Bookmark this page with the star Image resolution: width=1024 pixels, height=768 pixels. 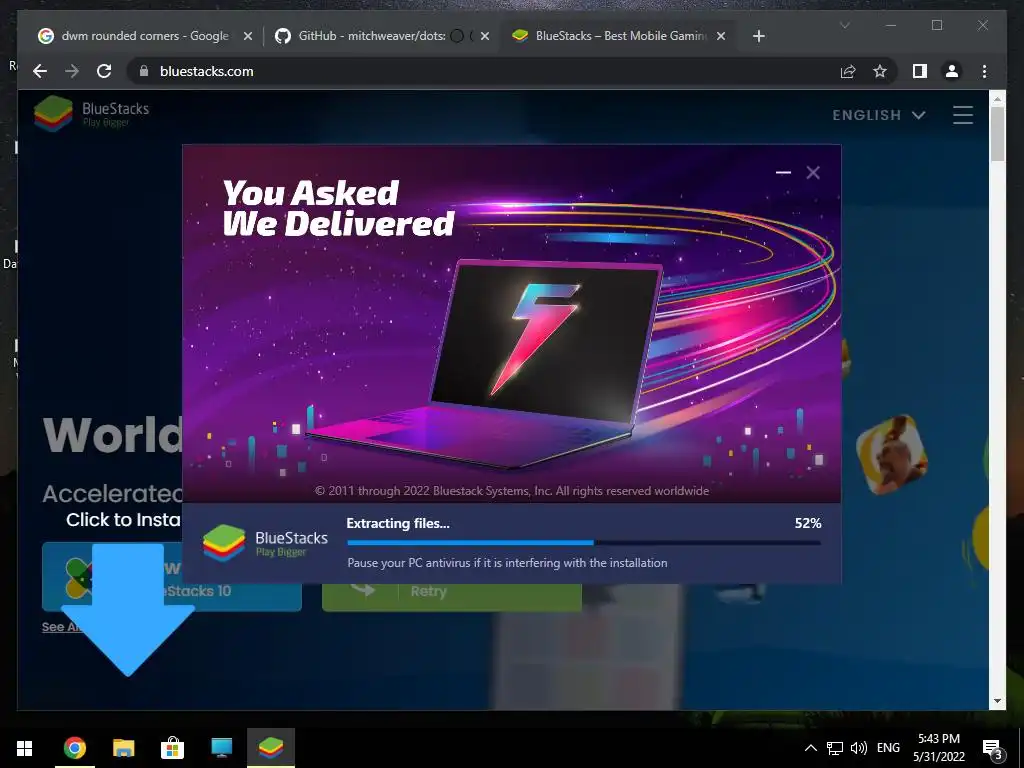click(880, 71)
